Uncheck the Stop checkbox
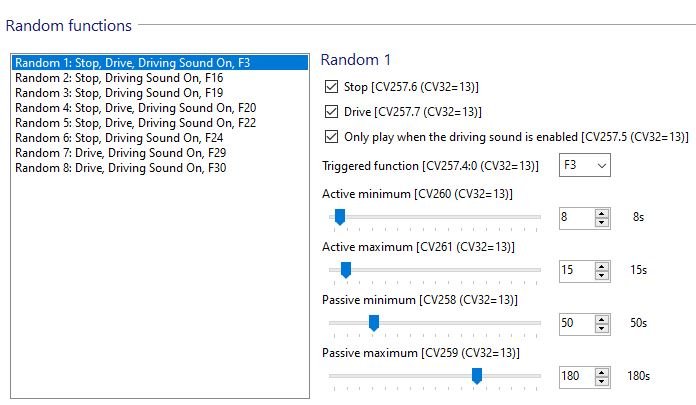Screen dimensions: 696x405 (x=331, y=87)
